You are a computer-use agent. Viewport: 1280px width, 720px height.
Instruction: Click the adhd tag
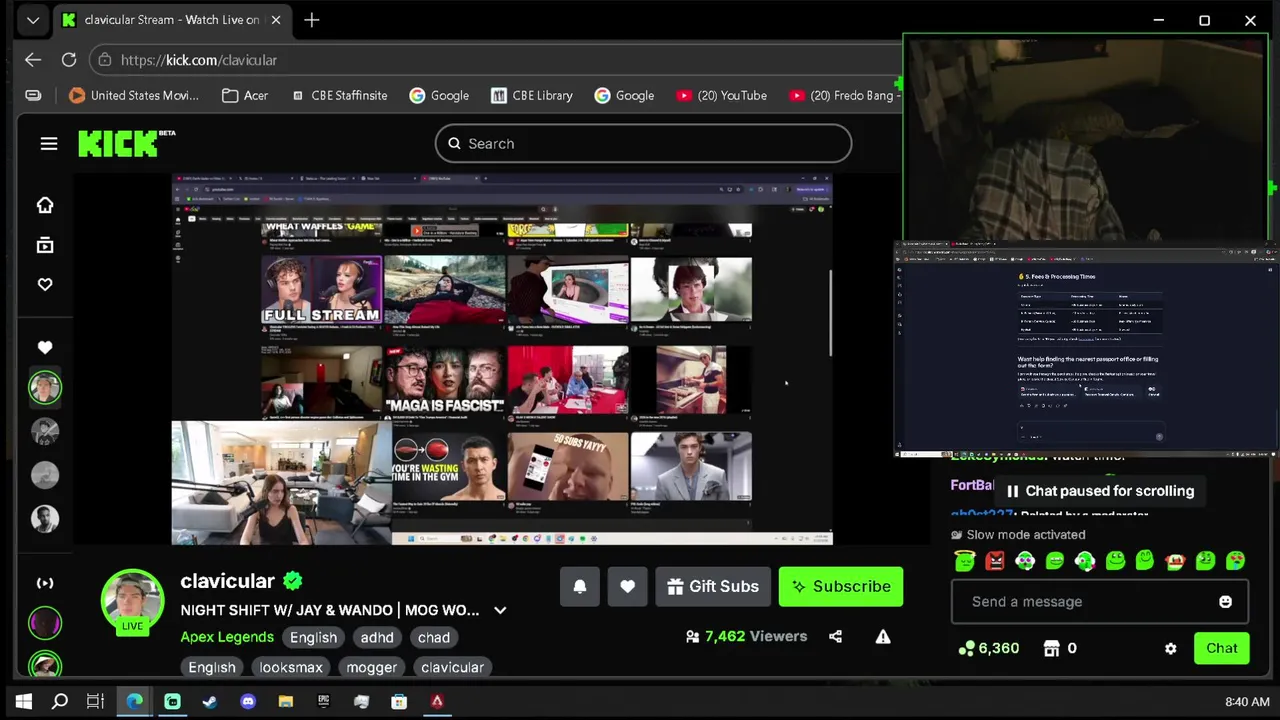click(x=377, y=637)
